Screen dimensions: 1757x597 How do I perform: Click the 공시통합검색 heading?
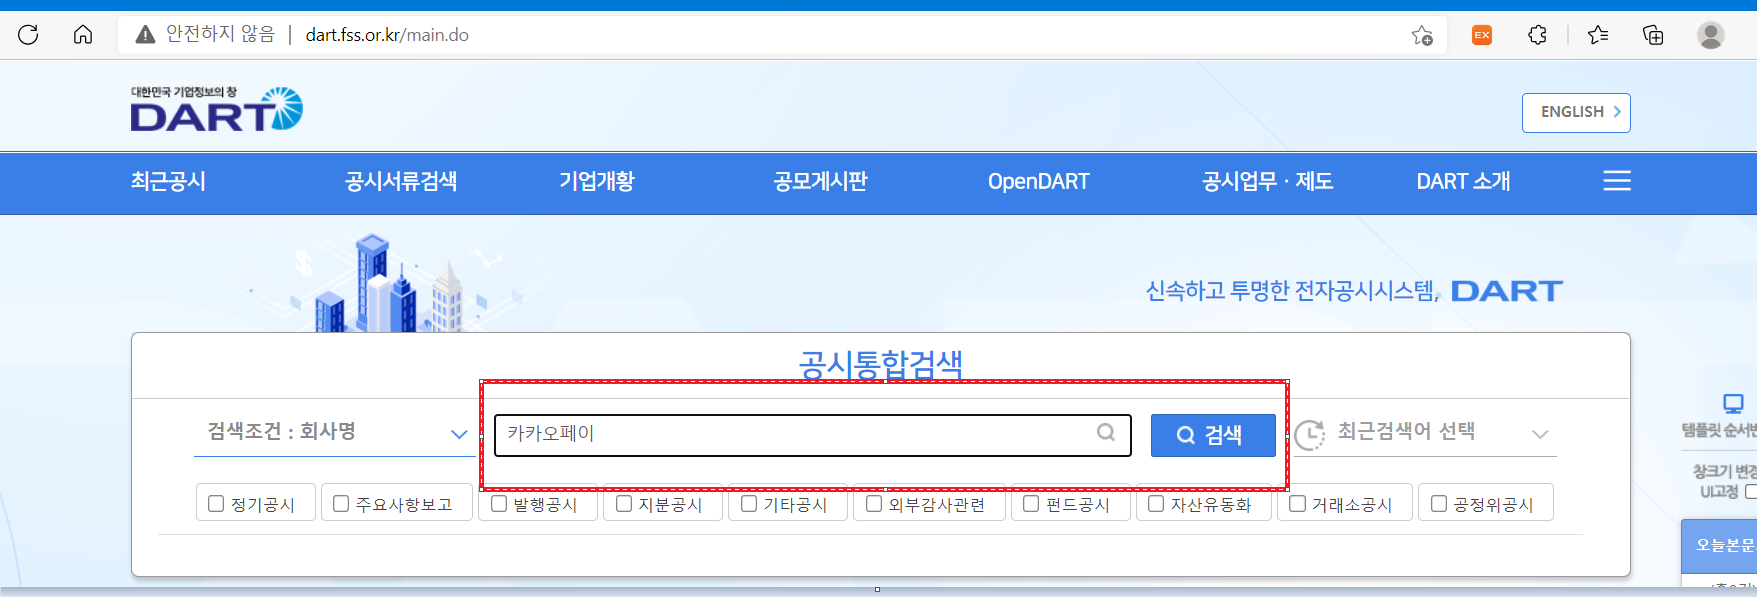(881, 364)
